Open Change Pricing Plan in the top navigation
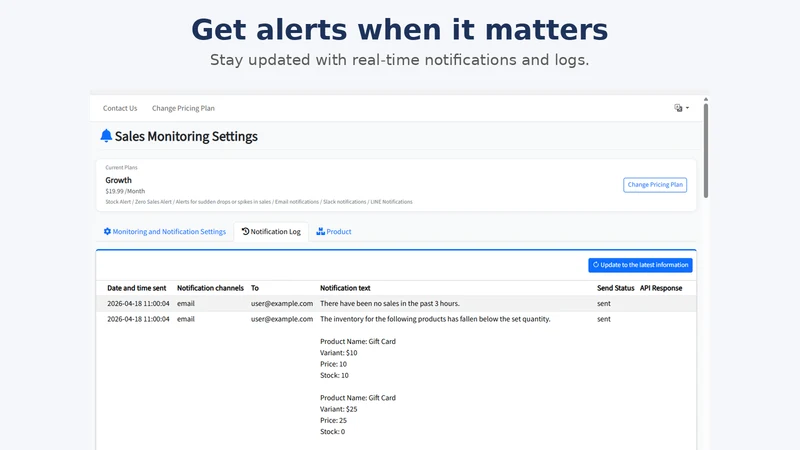The image size is (800, 450). point(183,108)
